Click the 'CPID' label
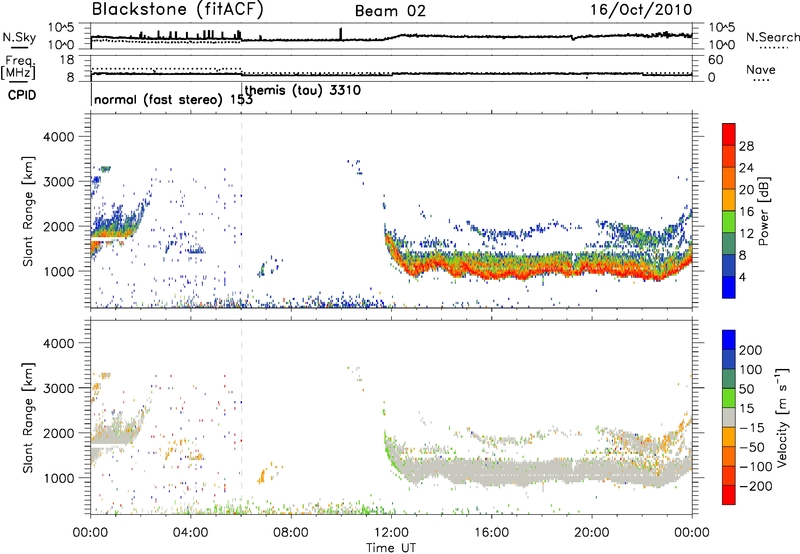The image size is (800, 554). pyautogui.click(x=22, y=95)
